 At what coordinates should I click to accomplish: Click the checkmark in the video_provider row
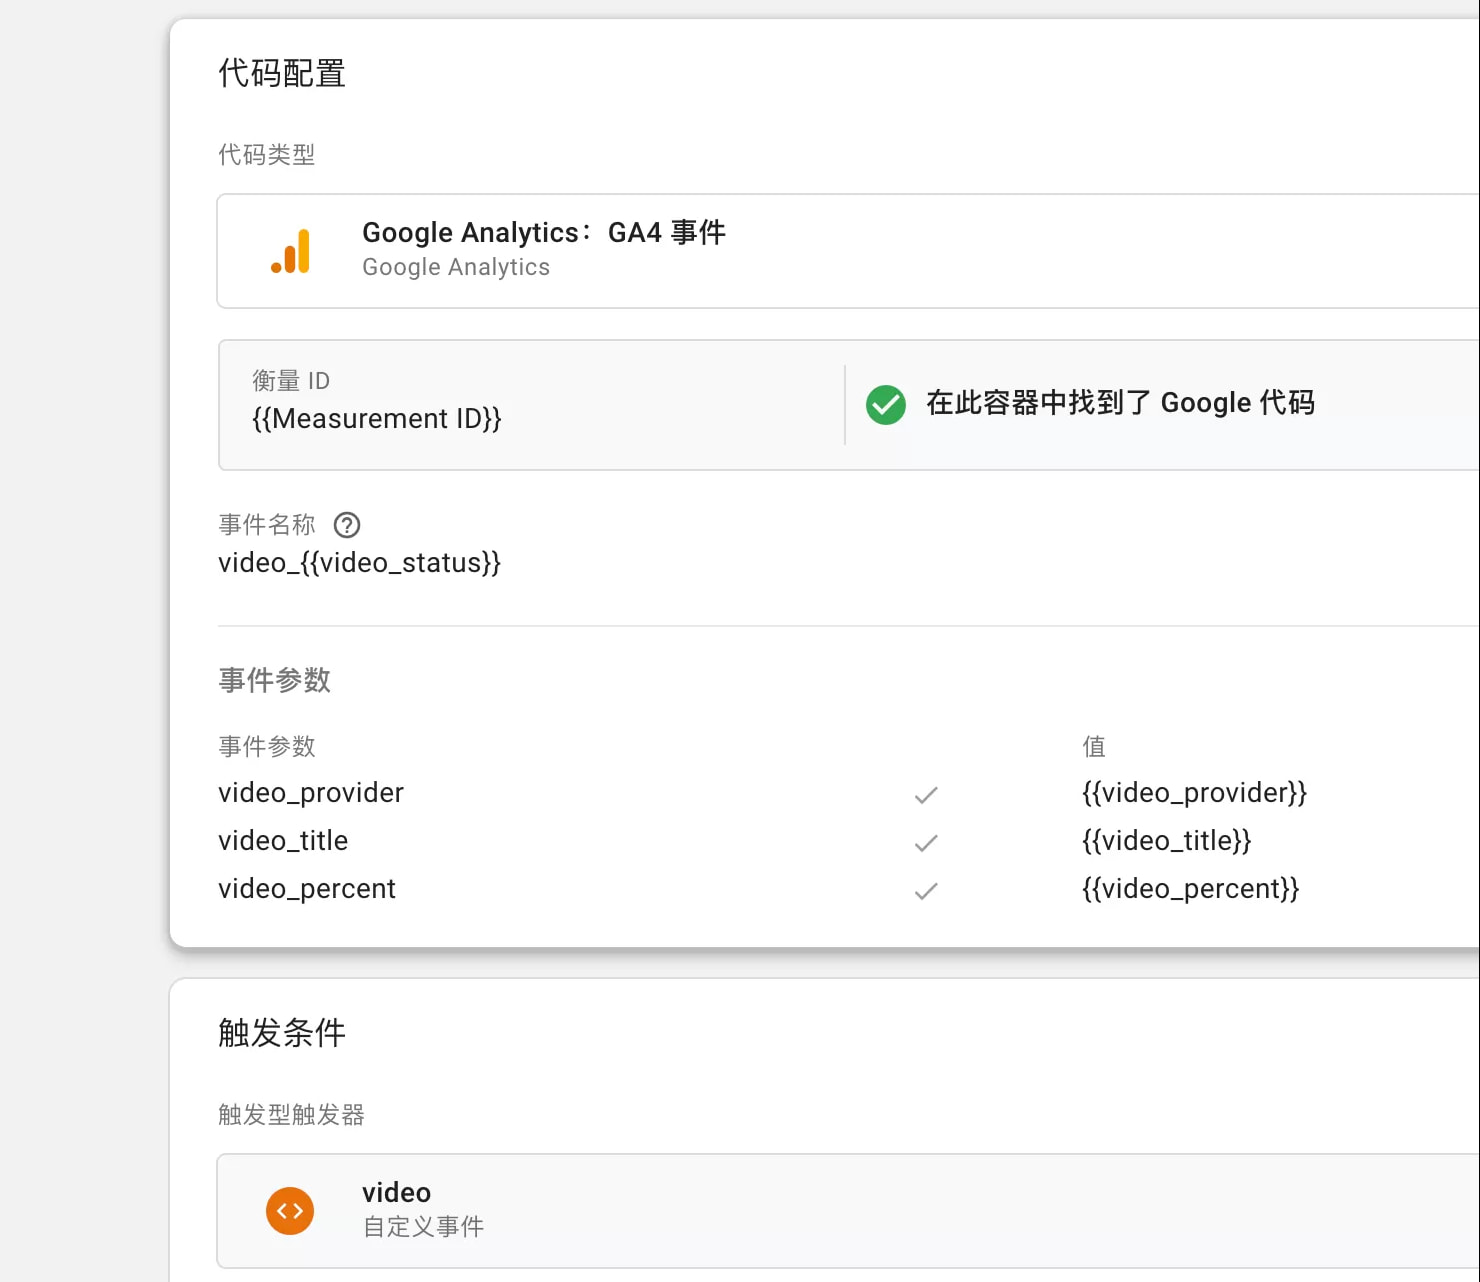(x=926, y=795)
